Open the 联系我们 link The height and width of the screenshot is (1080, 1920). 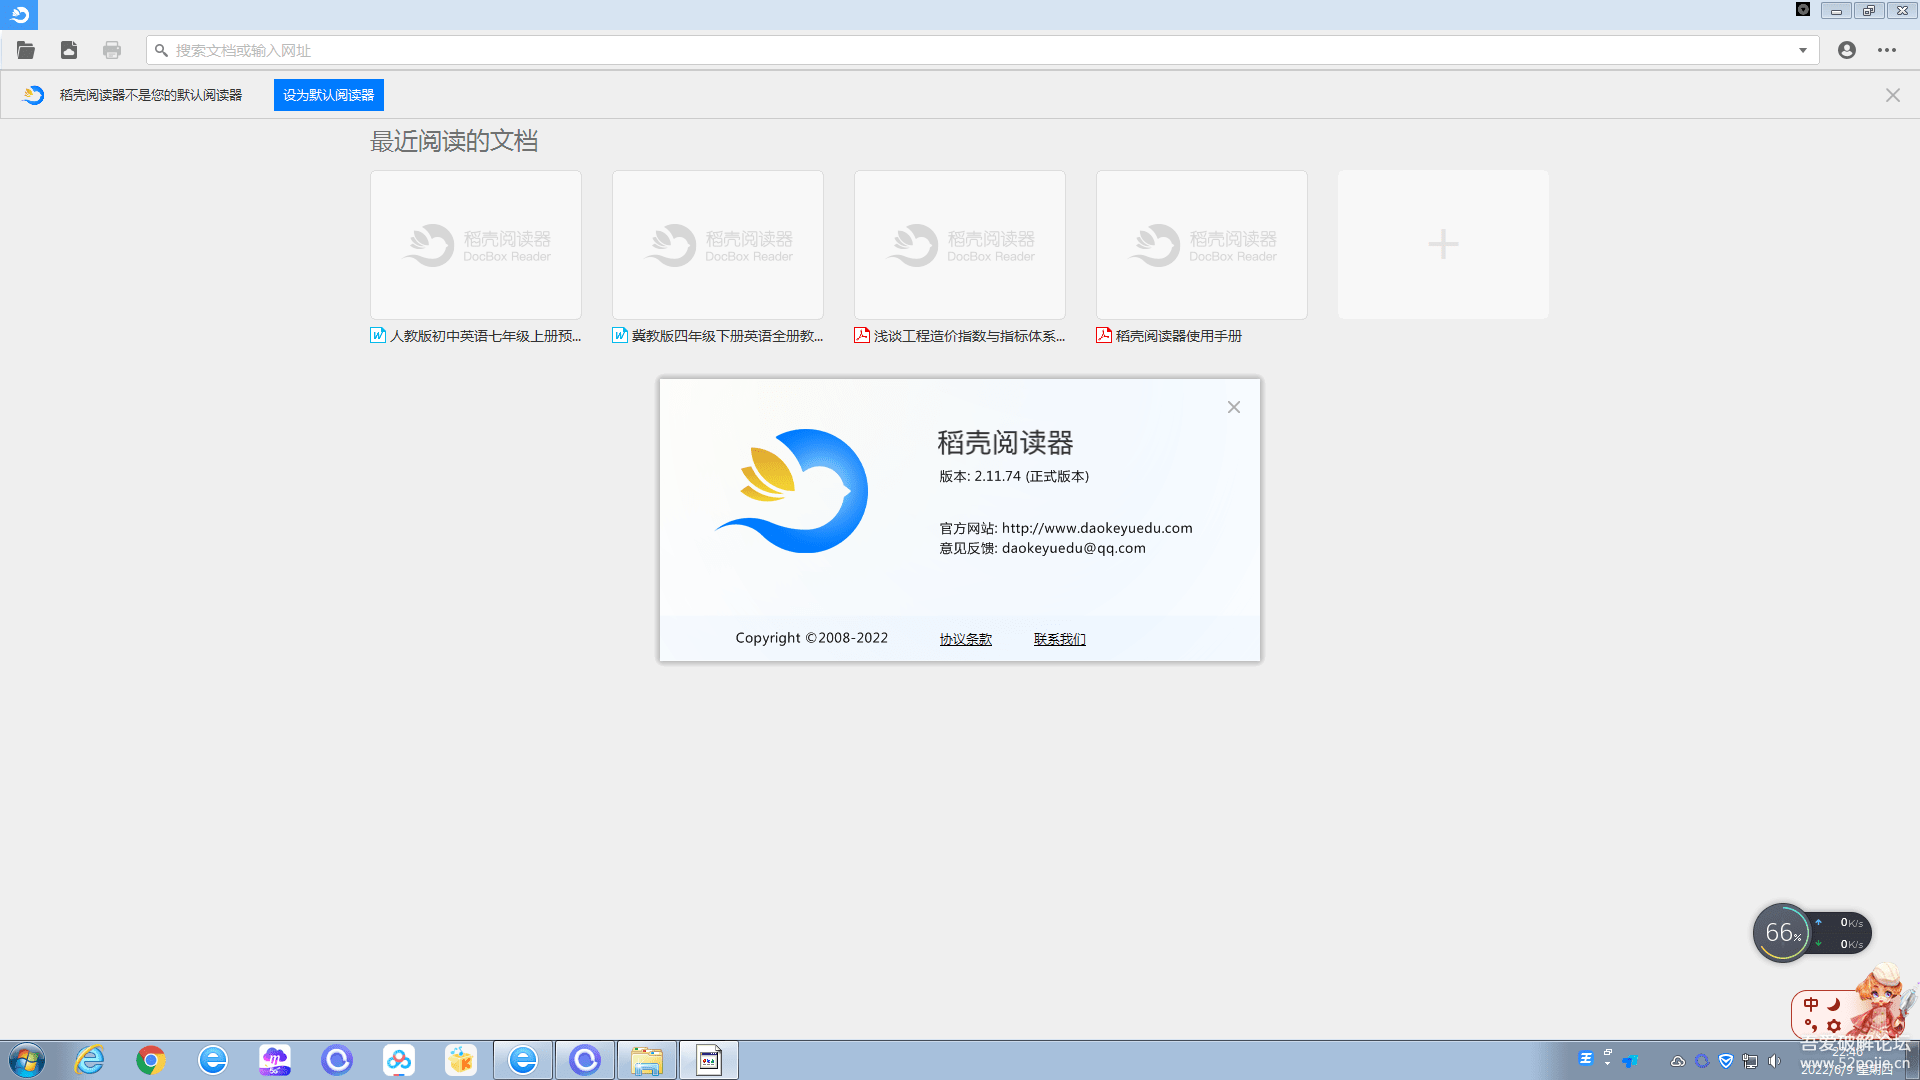1060,639
